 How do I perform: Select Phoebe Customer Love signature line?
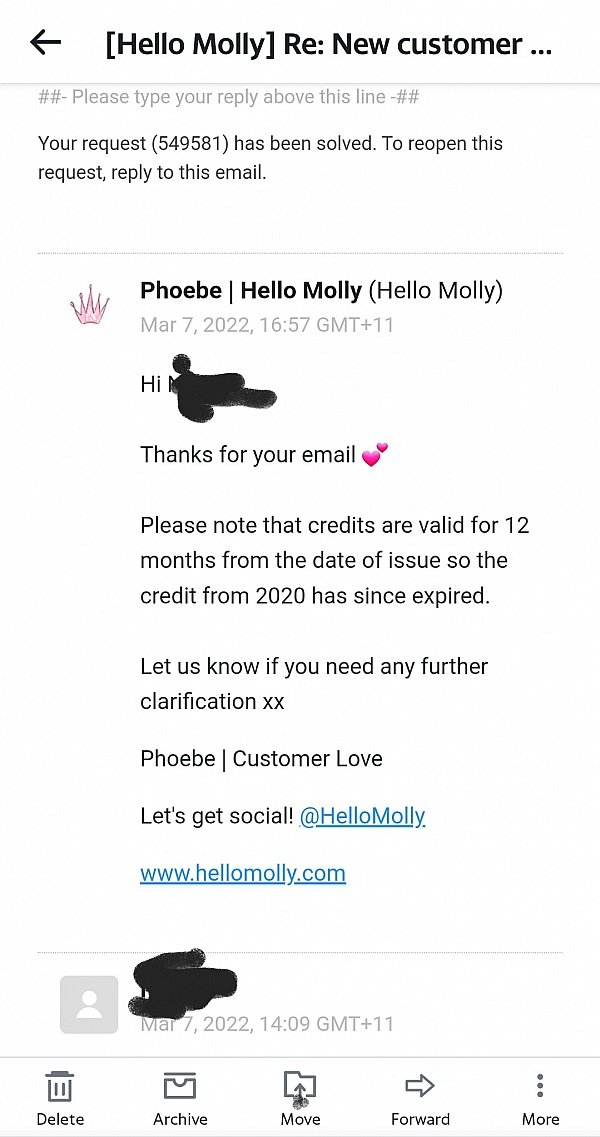(x=260, y=758)
